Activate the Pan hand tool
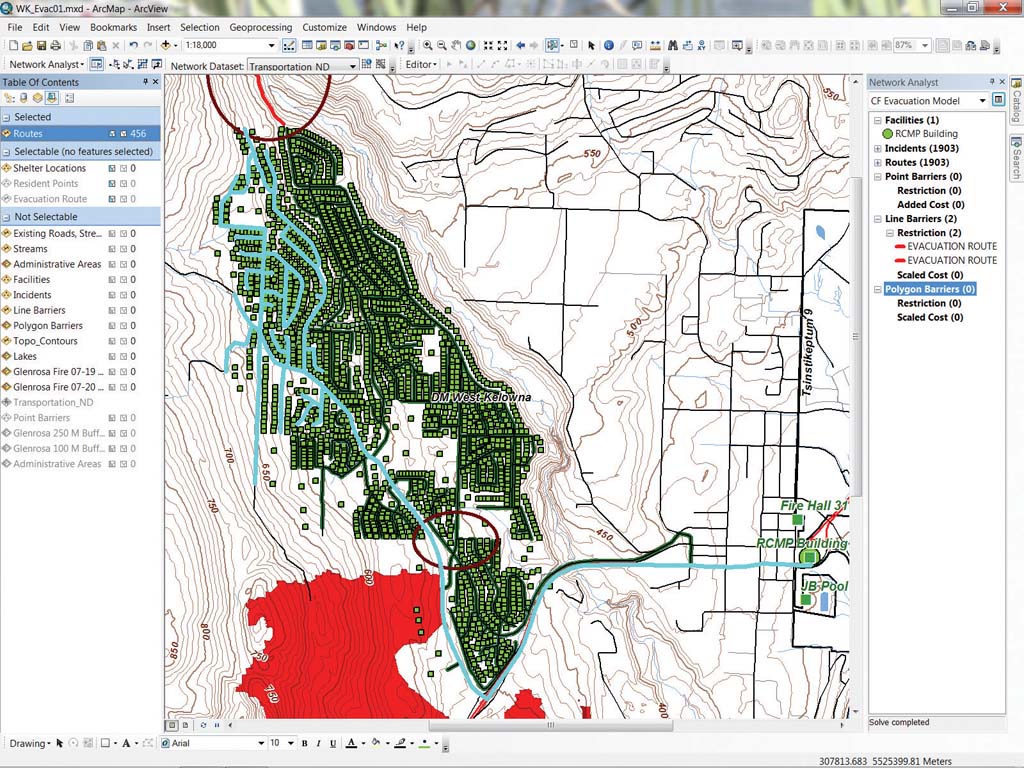The width and height of the screenshot is (1024, 768). [456, 45]
